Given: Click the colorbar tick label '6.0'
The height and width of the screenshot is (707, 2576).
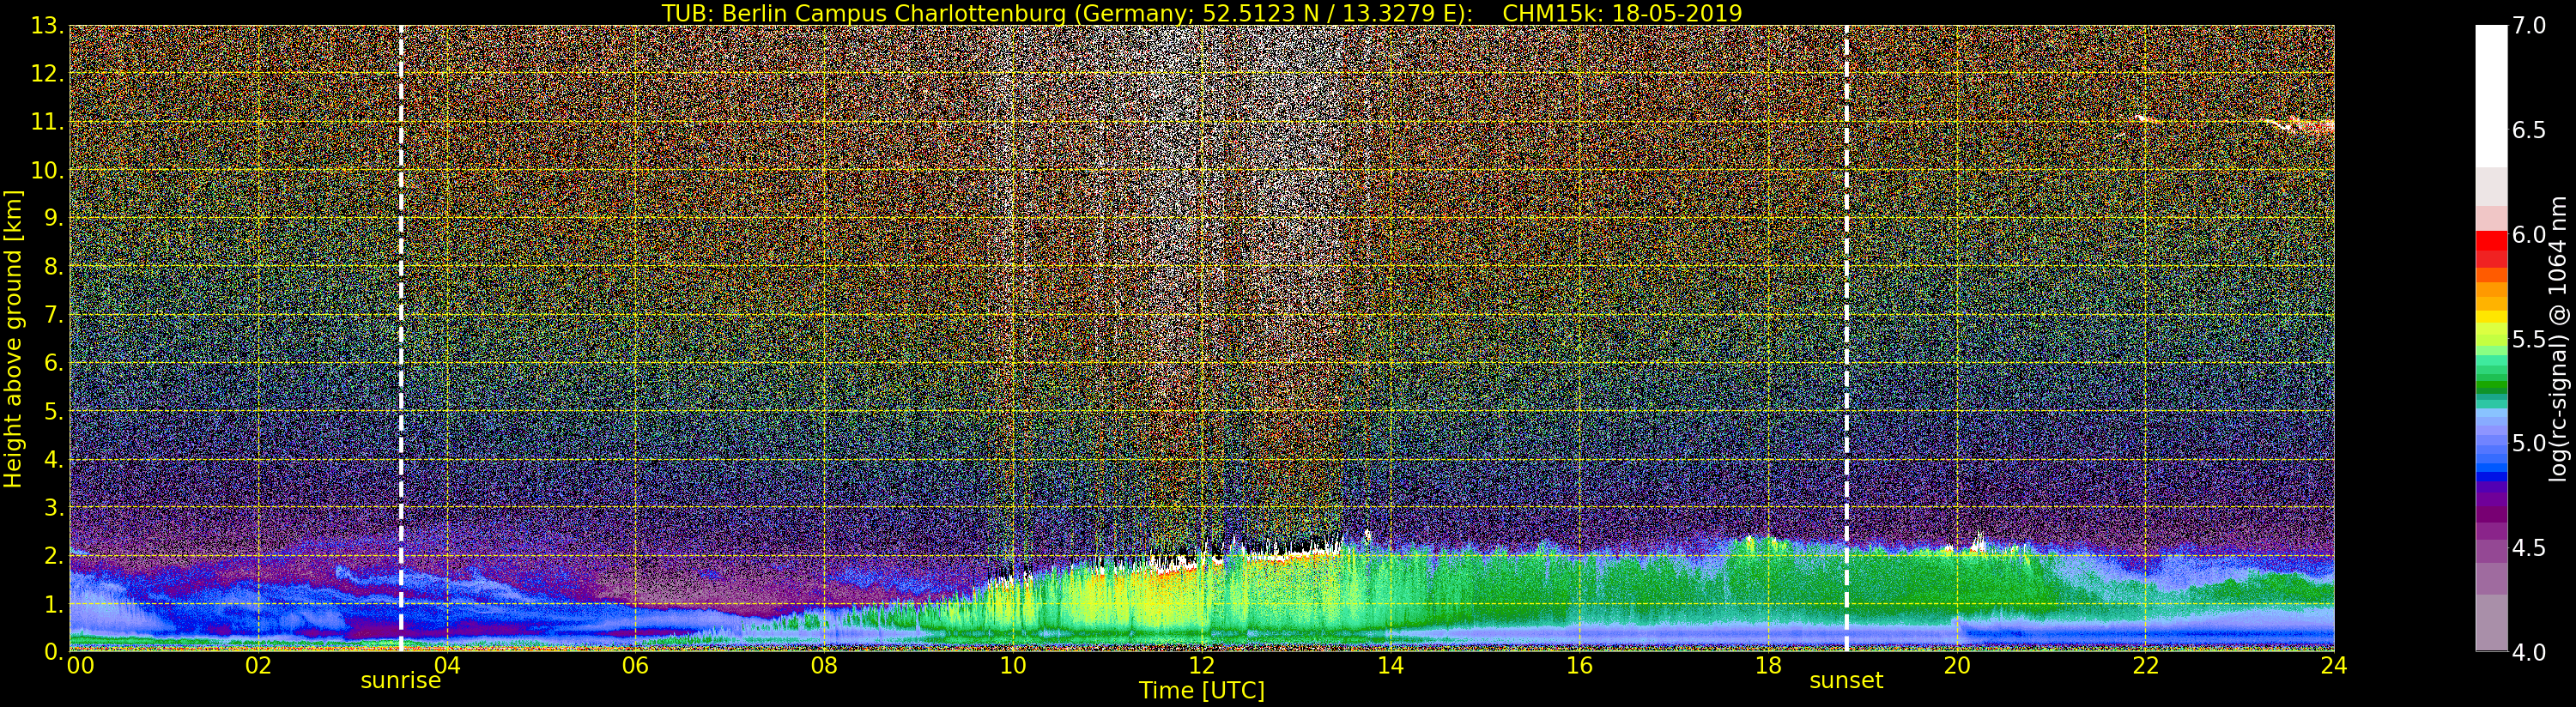Looking at the screenshot, I should coord(2529,234).
